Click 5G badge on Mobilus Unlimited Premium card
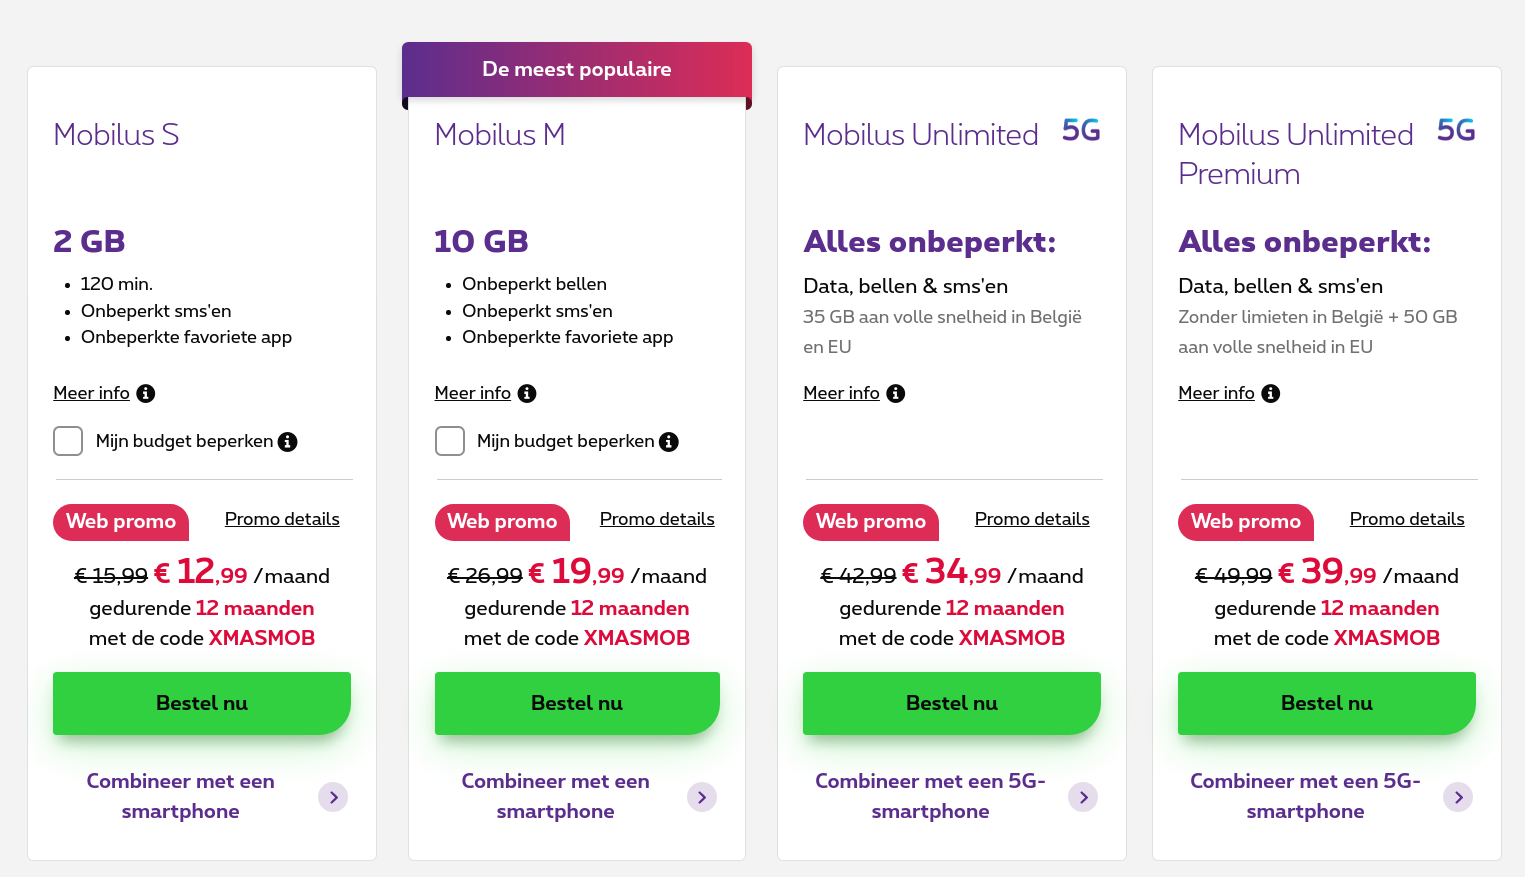 point(1456,131)
